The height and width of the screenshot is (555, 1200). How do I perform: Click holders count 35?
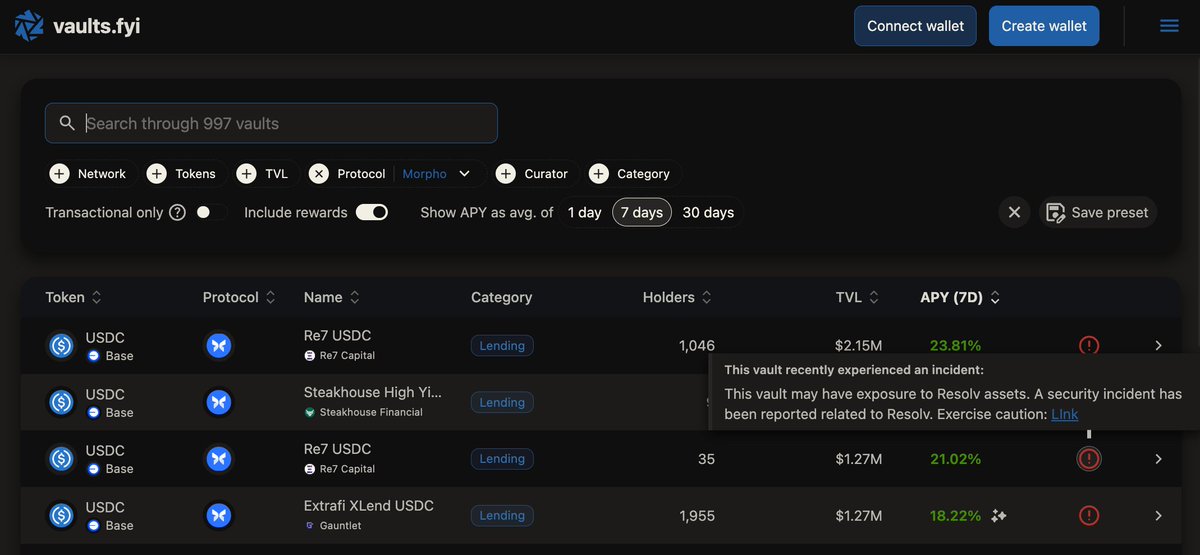tap(706, 459)
